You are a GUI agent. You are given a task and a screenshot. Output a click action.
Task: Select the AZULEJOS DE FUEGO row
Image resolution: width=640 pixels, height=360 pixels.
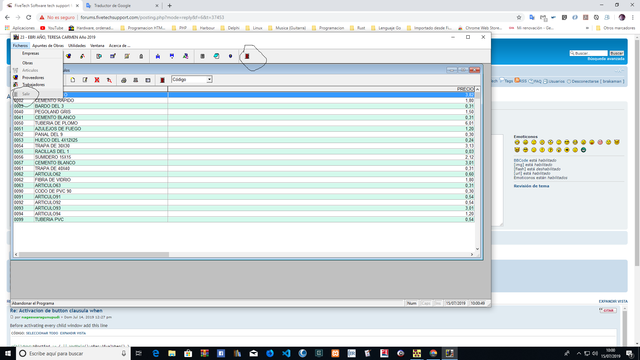(x=244, y=129)
